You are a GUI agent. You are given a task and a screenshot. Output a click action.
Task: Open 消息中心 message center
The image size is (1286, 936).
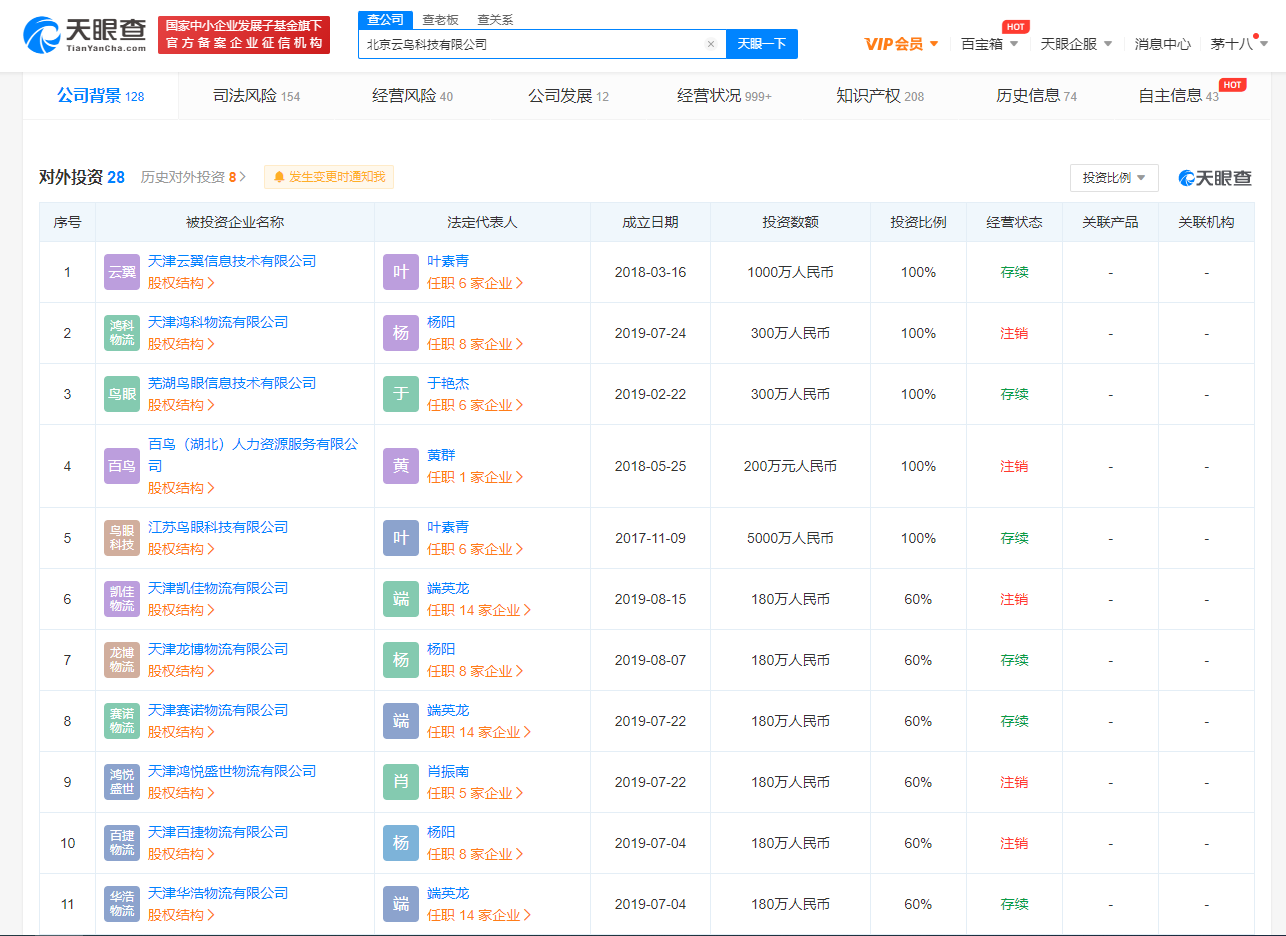(1162, 44)
